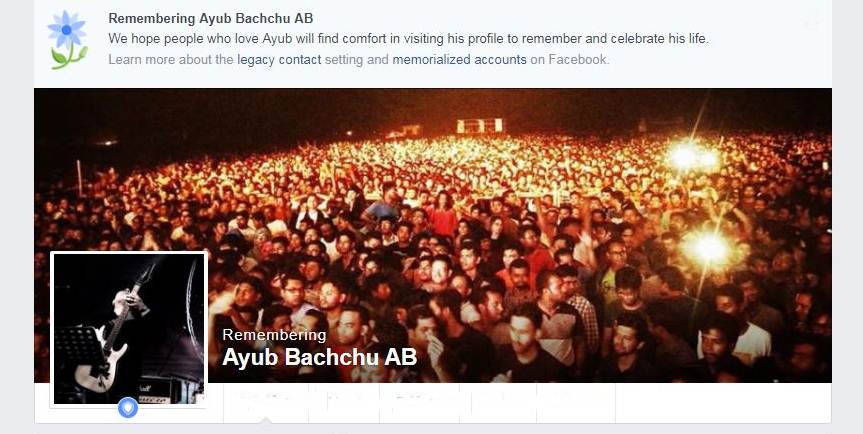863x434 pixels.
Task: Open the concert crowd cover photo
Action: click(433, 235)
